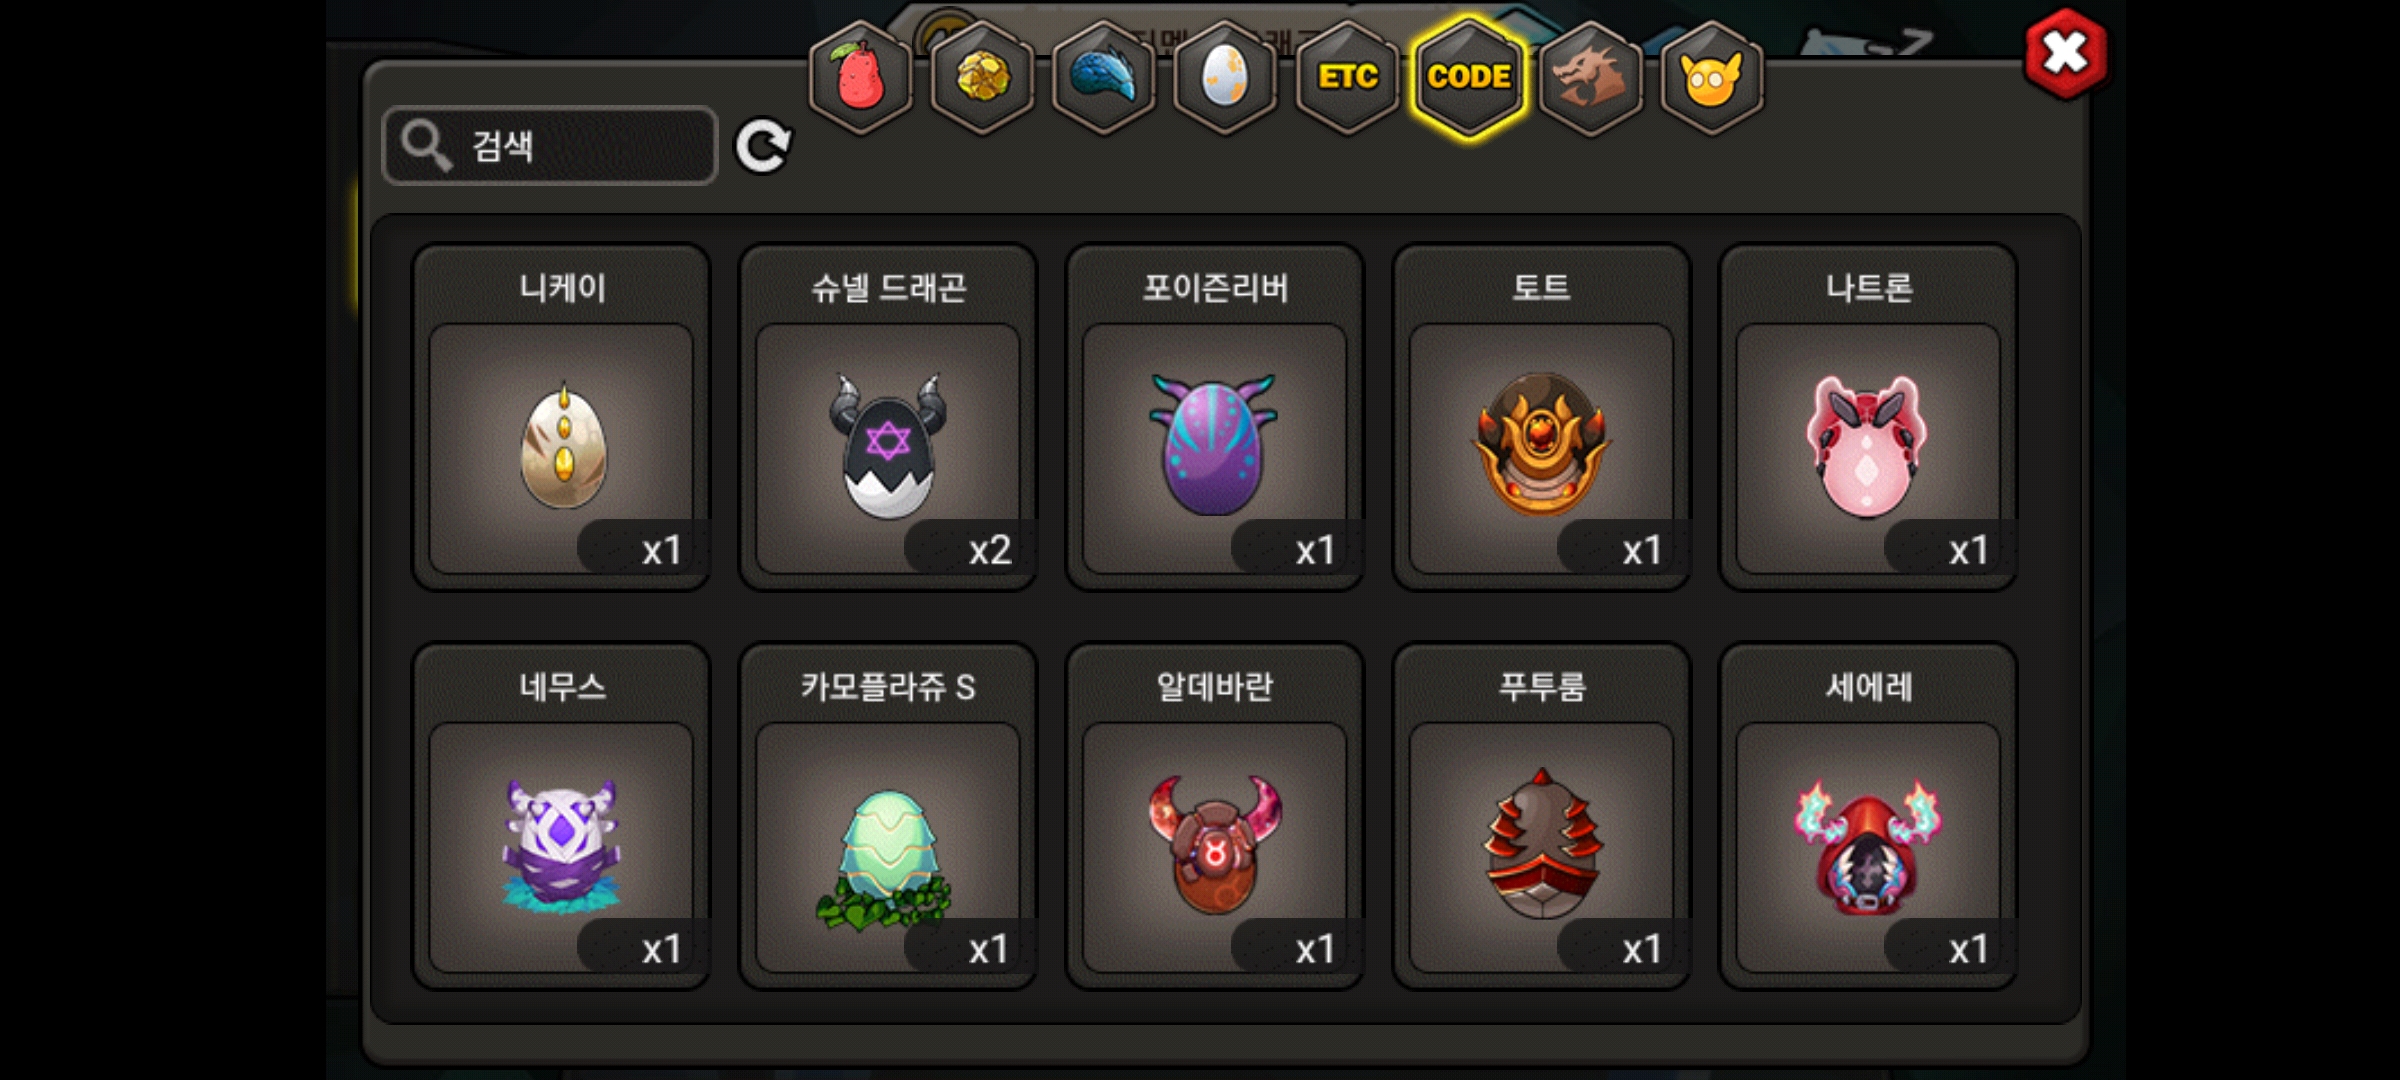Choose the 카모플라쥬 S green egg
2400x1080 pixels.
click(x=888, y=816)
